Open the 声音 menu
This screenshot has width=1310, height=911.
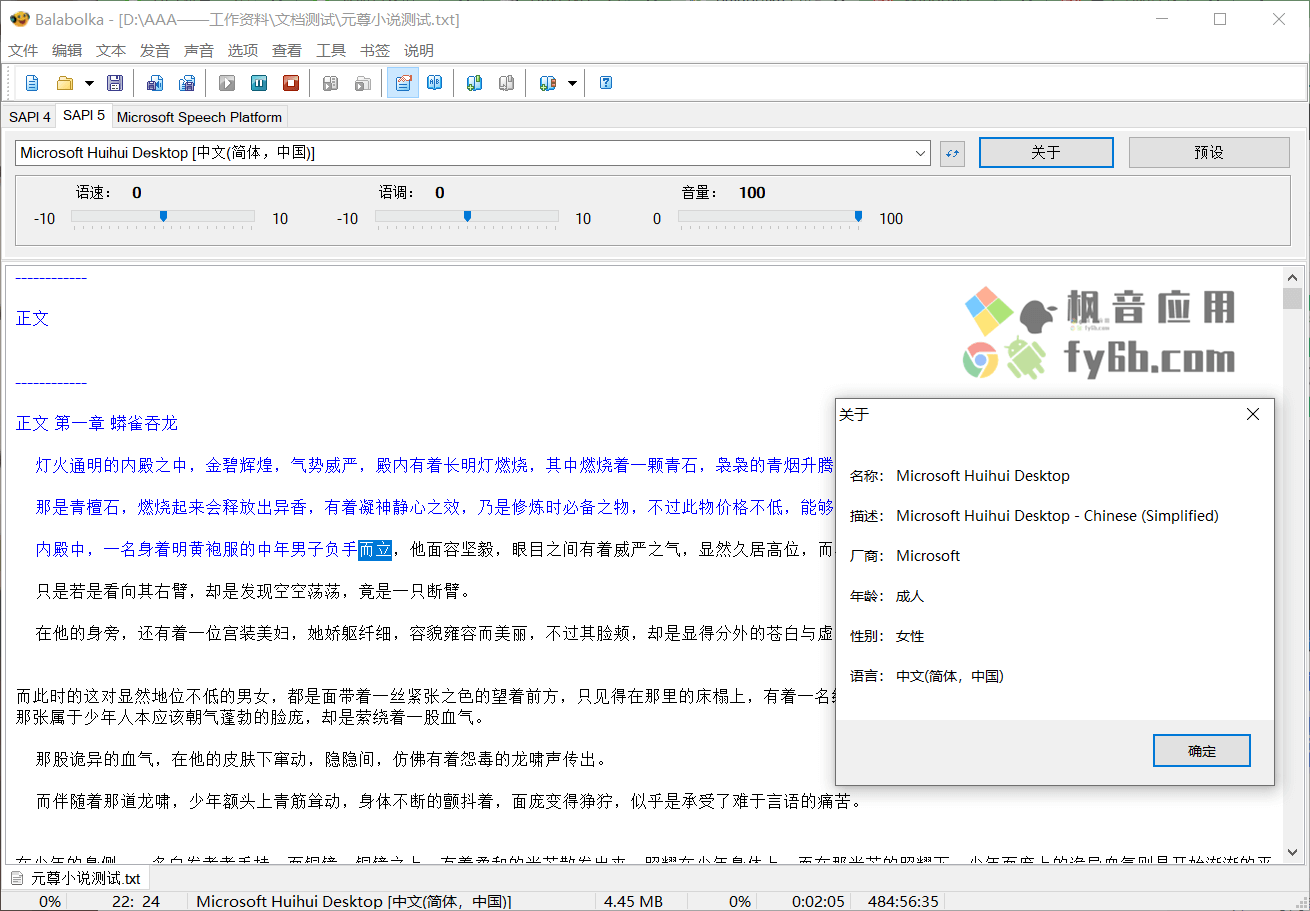tap(199, 50)
